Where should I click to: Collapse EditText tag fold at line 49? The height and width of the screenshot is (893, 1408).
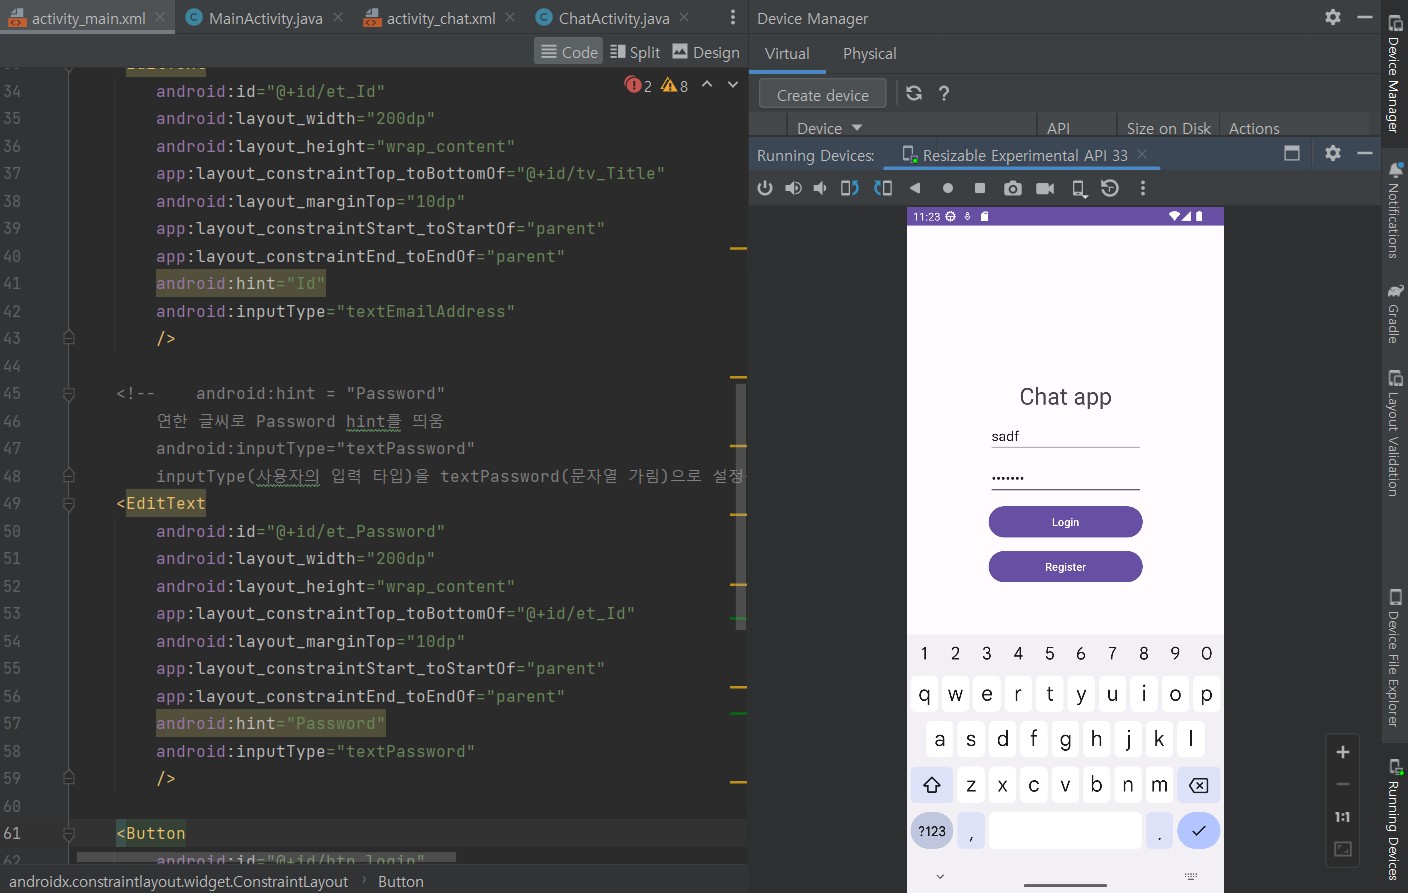[69, 504]
